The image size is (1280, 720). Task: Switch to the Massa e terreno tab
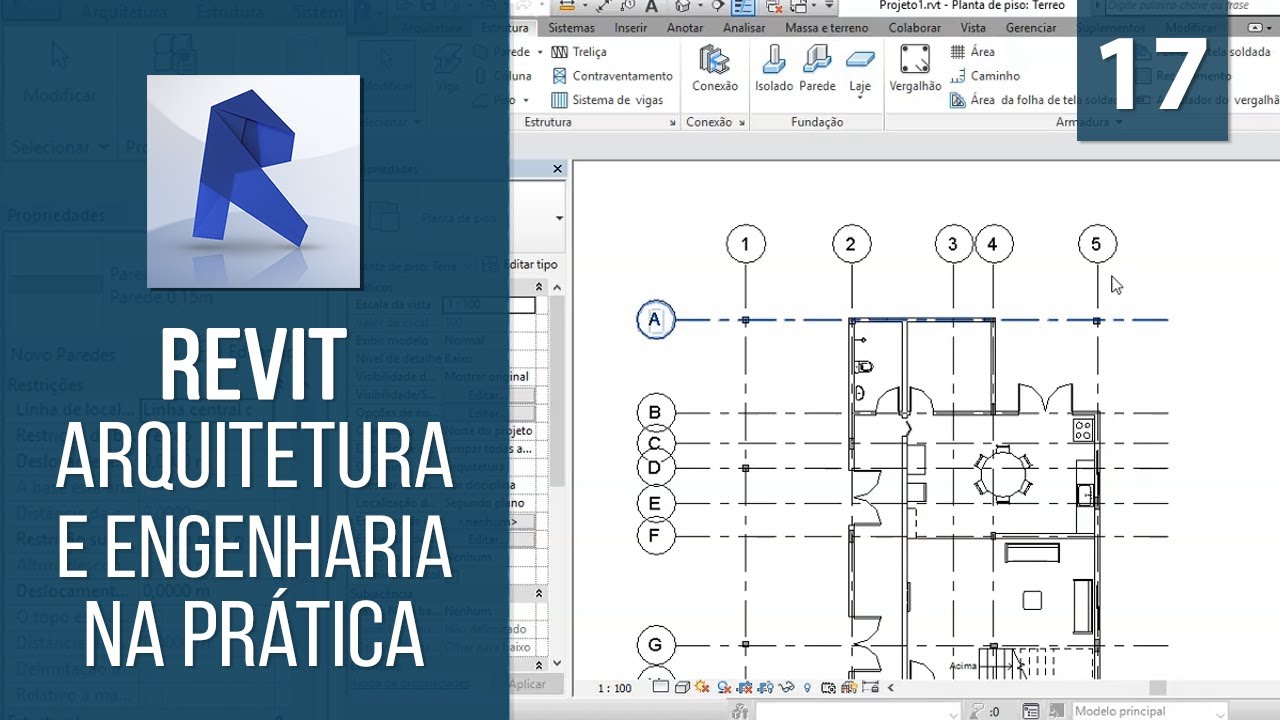pos(825,28)
